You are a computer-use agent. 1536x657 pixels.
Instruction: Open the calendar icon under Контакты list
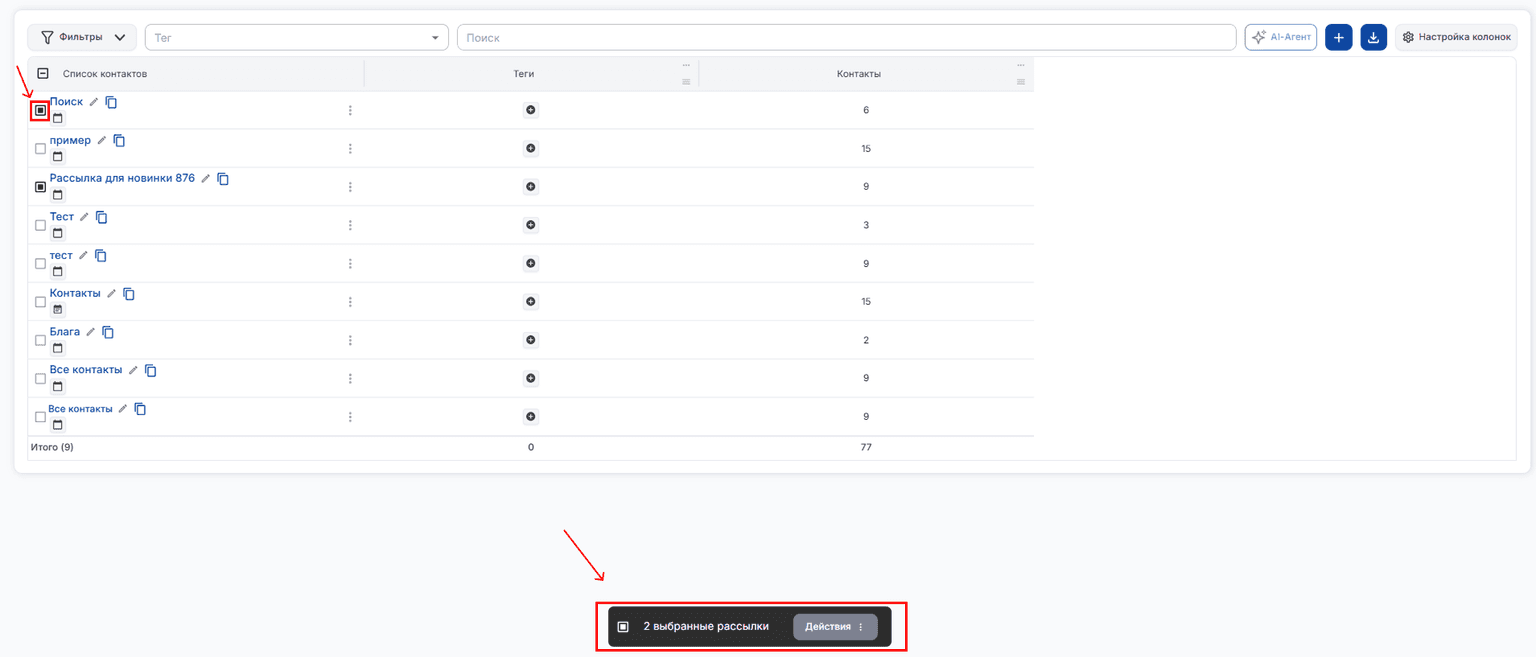pos(57,310)
